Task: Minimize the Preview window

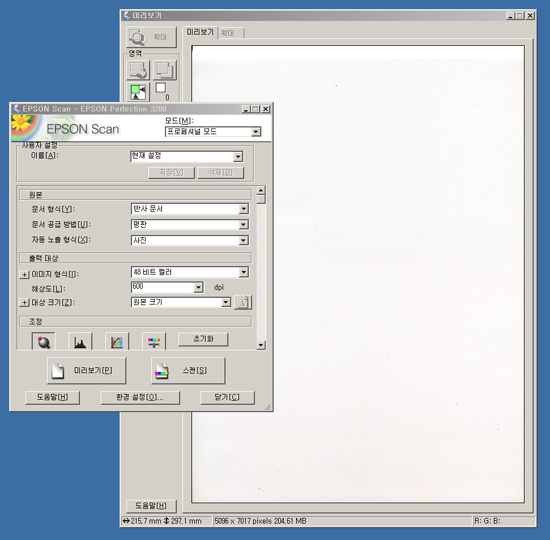Action: [510, 16]
